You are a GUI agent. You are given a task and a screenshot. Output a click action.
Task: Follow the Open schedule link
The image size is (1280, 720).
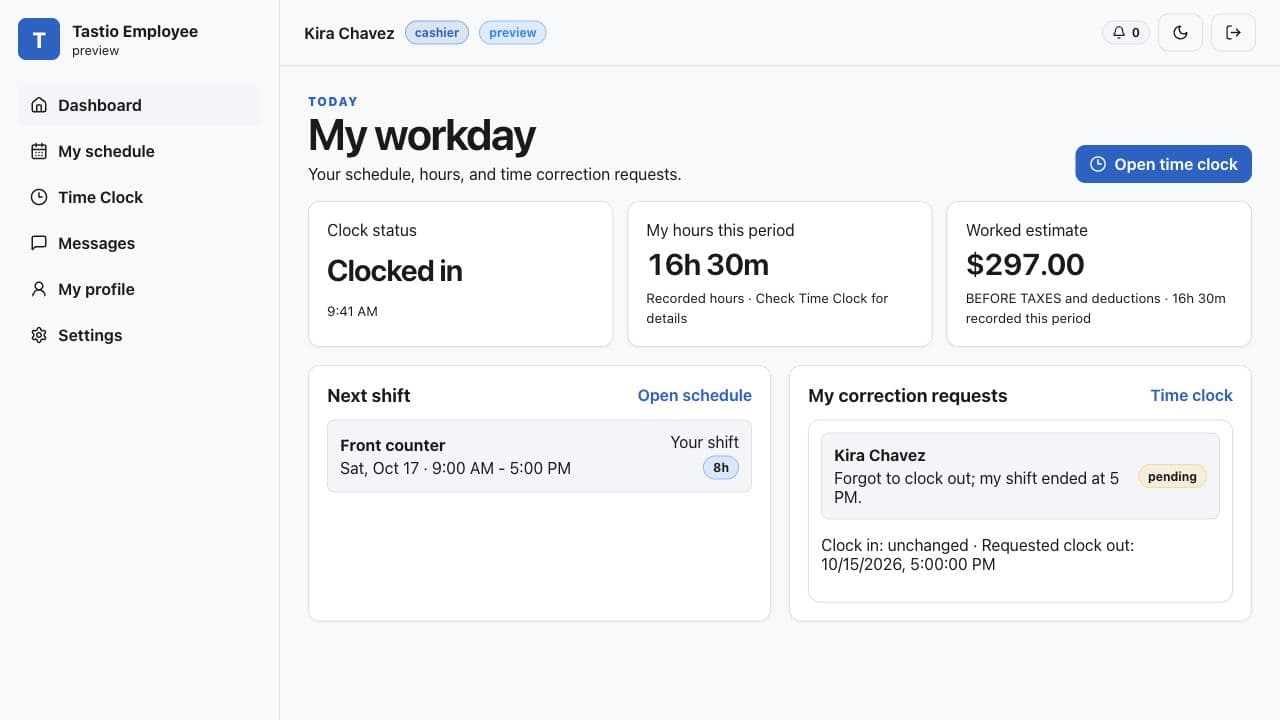(x=694, y=395)
